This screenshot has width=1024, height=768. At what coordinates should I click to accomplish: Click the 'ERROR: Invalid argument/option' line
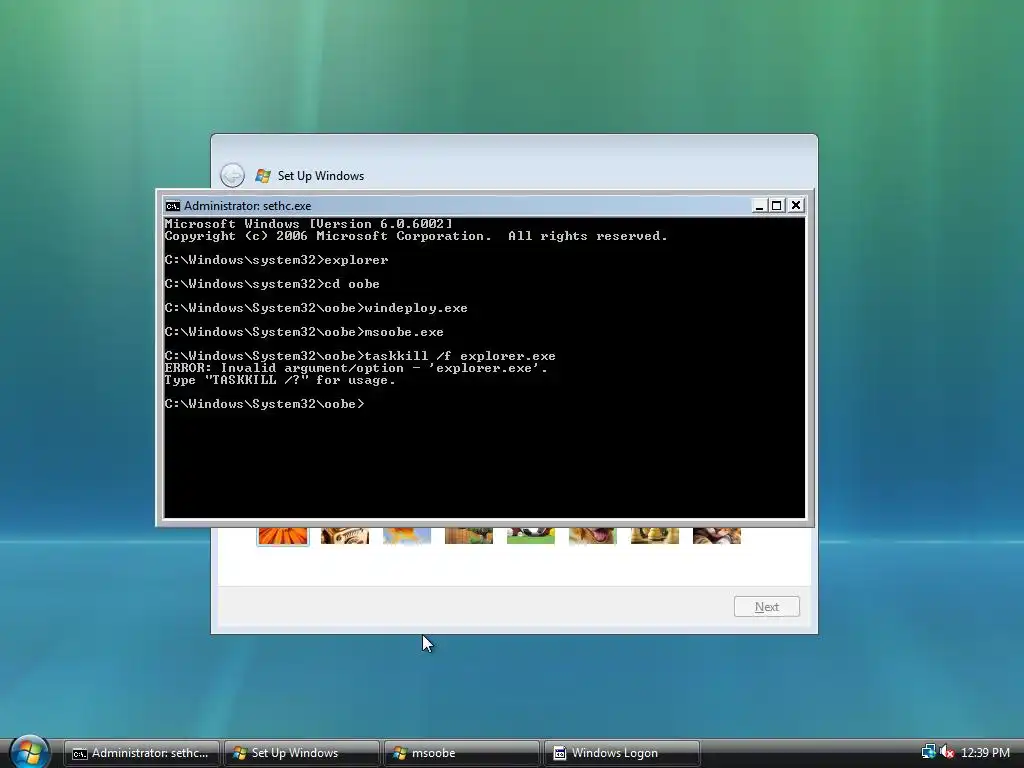[356, 368]
